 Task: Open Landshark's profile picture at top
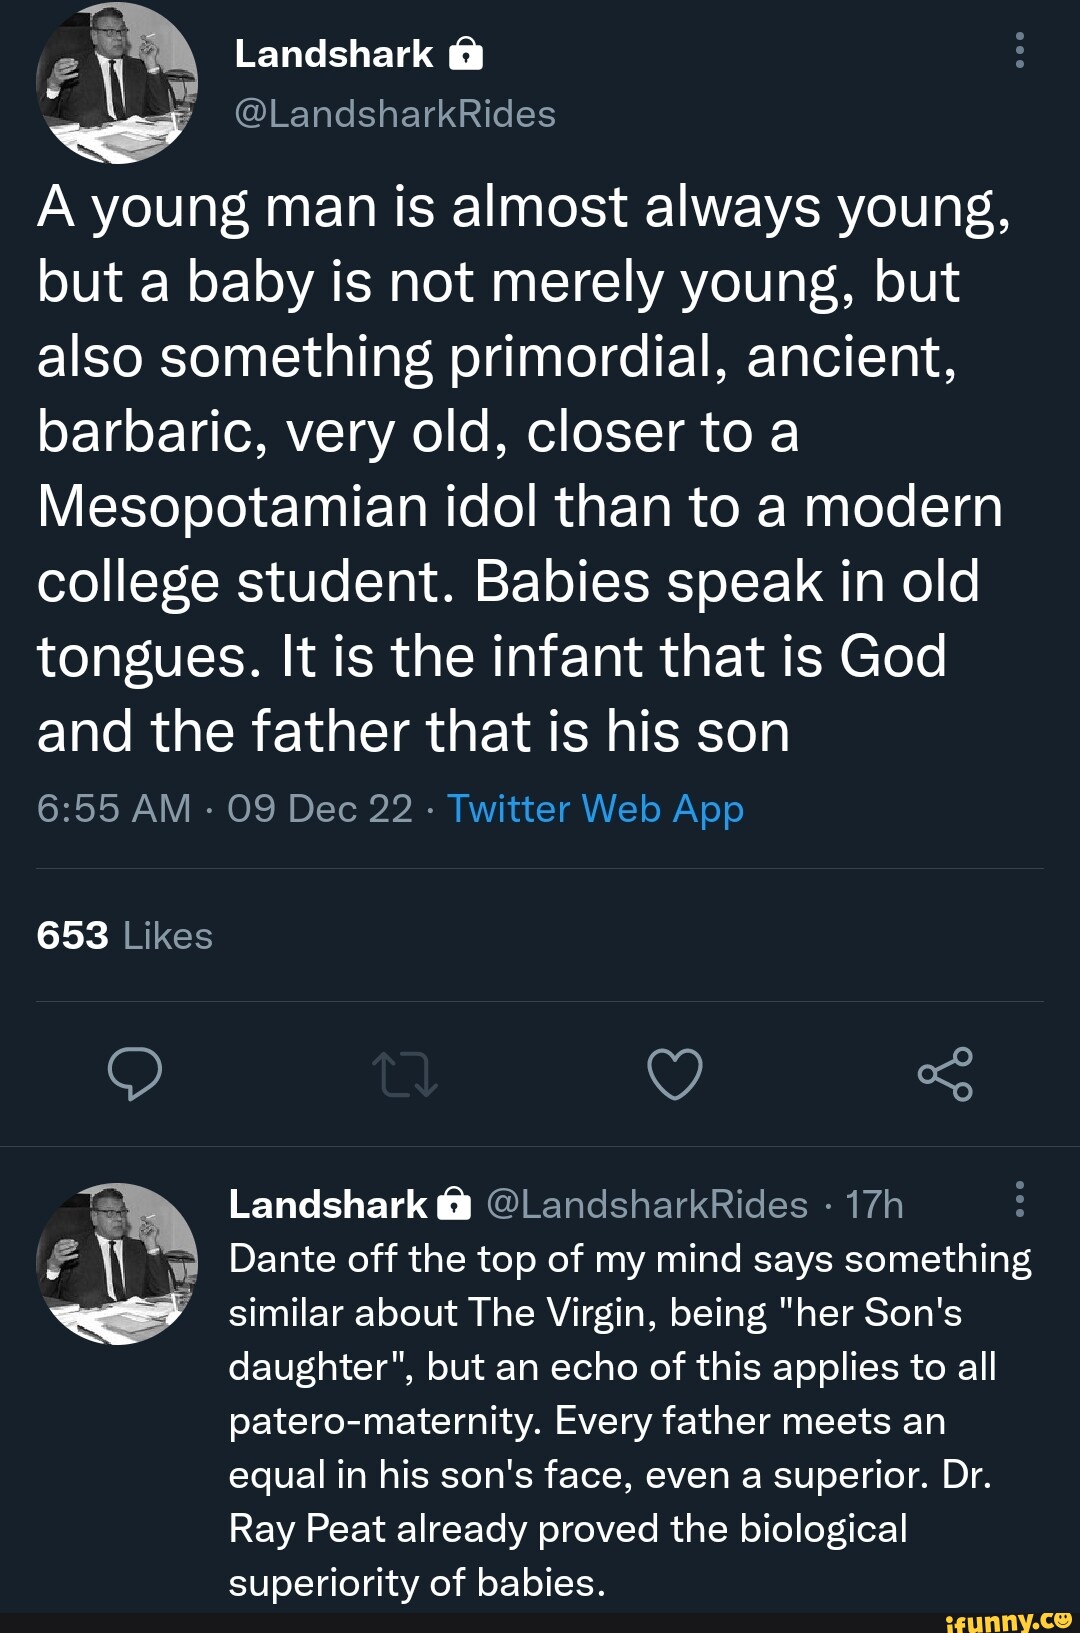pos(117,83)
